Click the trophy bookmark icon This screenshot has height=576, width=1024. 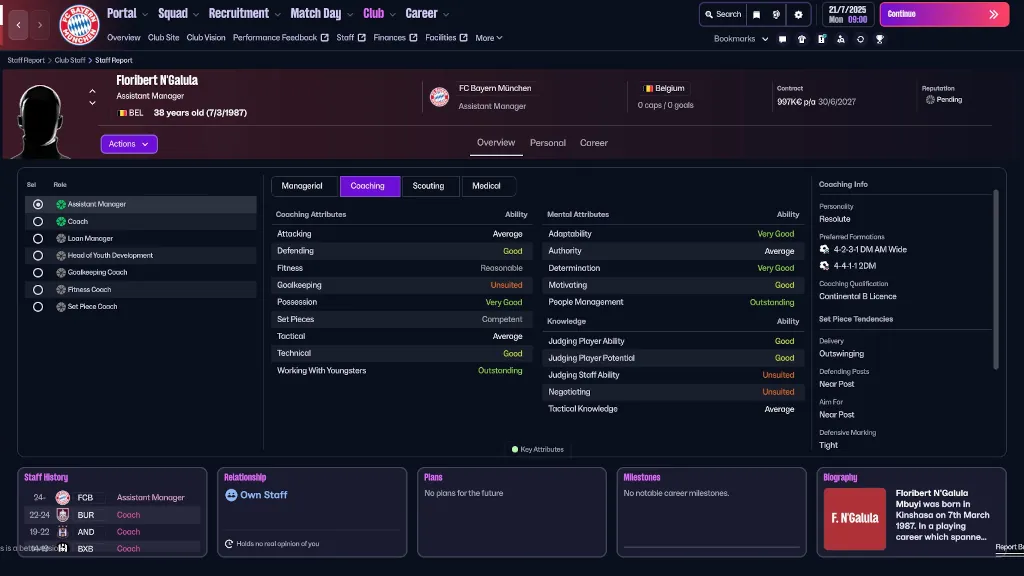[879, 39]
